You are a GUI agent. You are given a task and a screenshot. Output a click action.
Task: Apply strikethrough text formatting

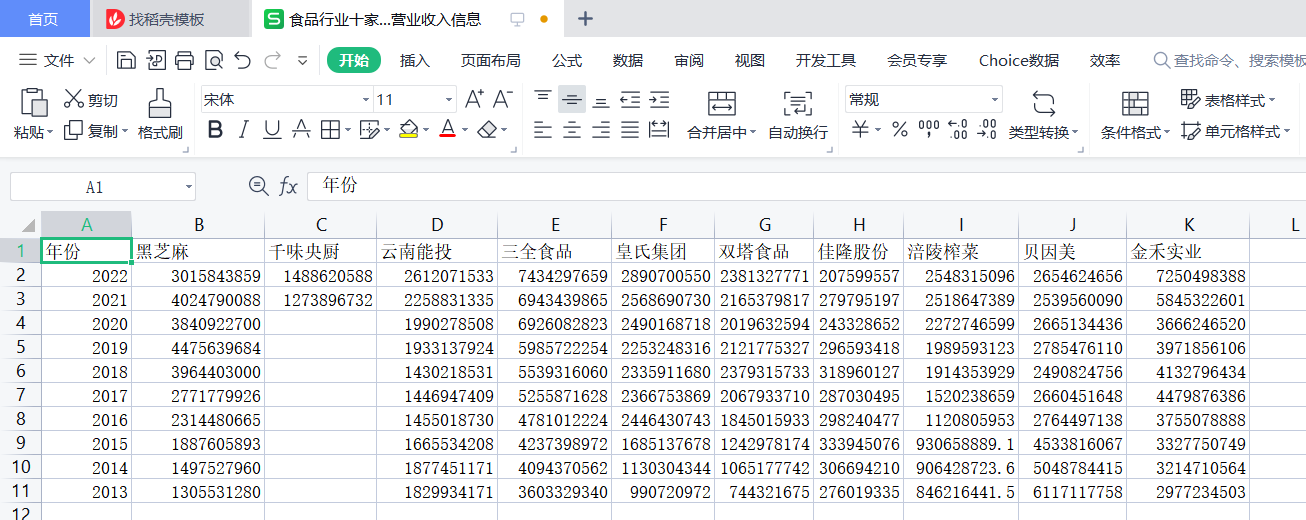point(300,130)
